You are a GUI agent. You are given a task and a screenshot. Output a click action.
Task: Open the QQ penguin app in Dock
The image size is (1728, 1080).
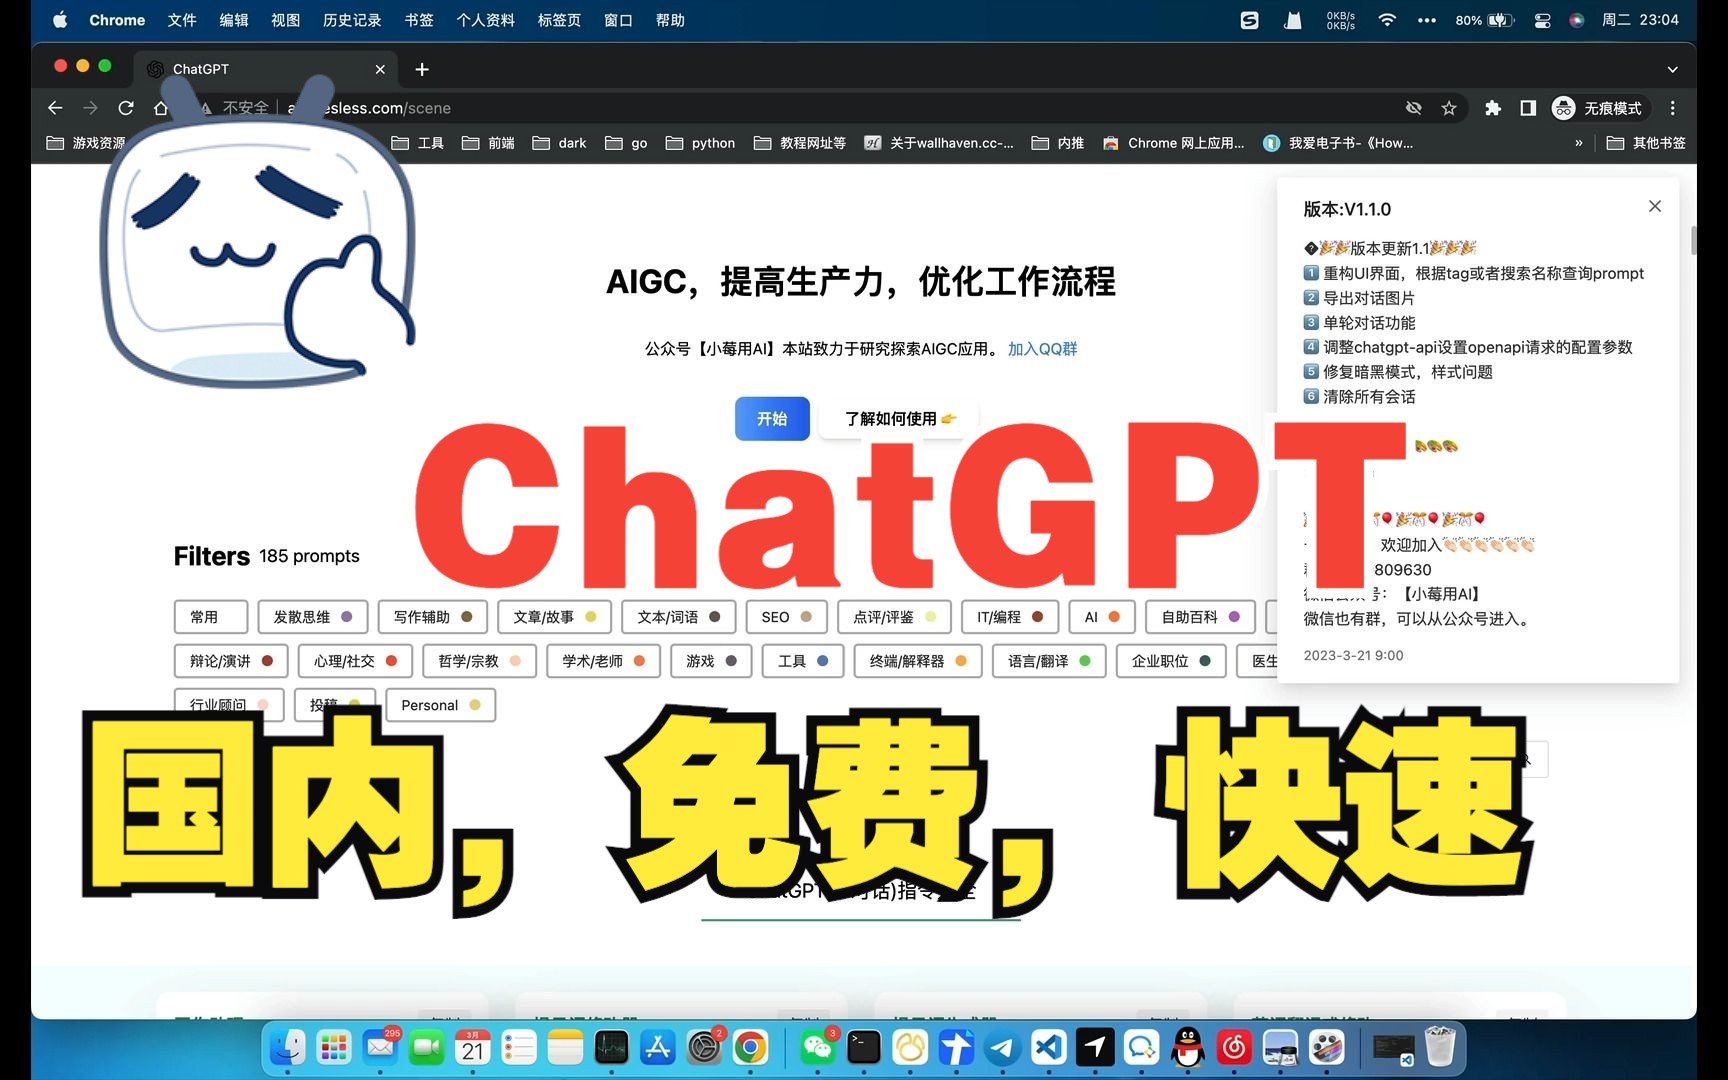point(1186,1048)
